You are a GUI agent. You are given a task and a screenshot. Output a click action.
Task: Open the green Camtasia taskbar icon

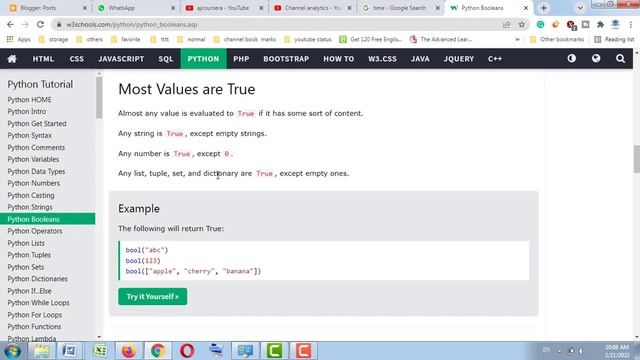coord(274,351)
